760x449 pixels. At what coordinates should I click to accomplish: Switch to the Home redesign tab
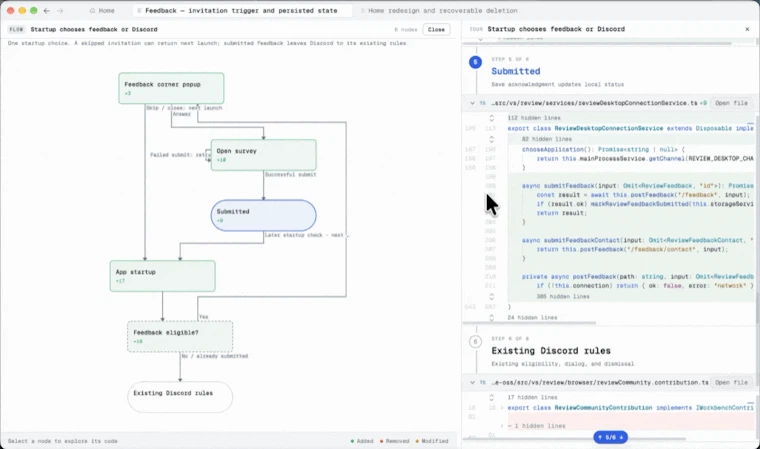click(439, 10)
